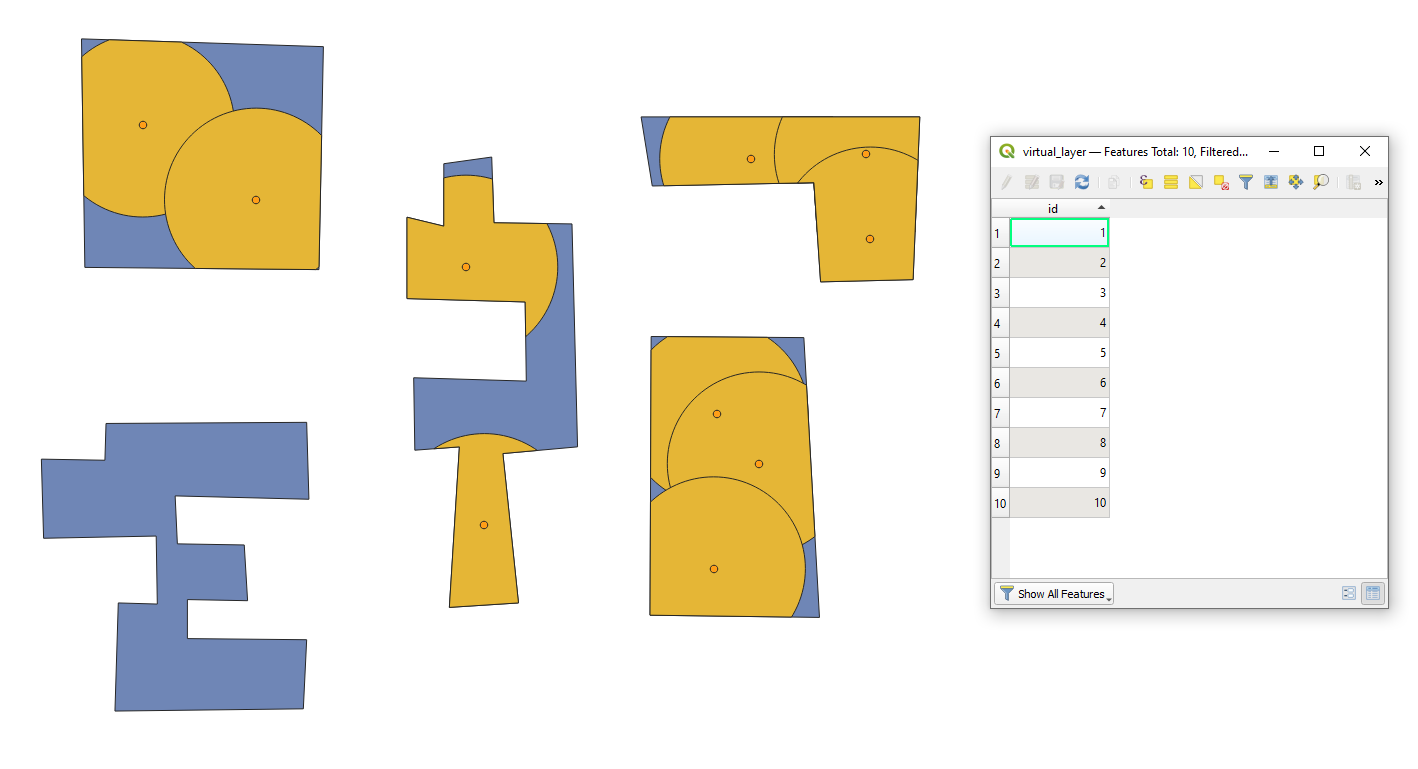Select the id cell with value 9

(x=1060, y=473)
